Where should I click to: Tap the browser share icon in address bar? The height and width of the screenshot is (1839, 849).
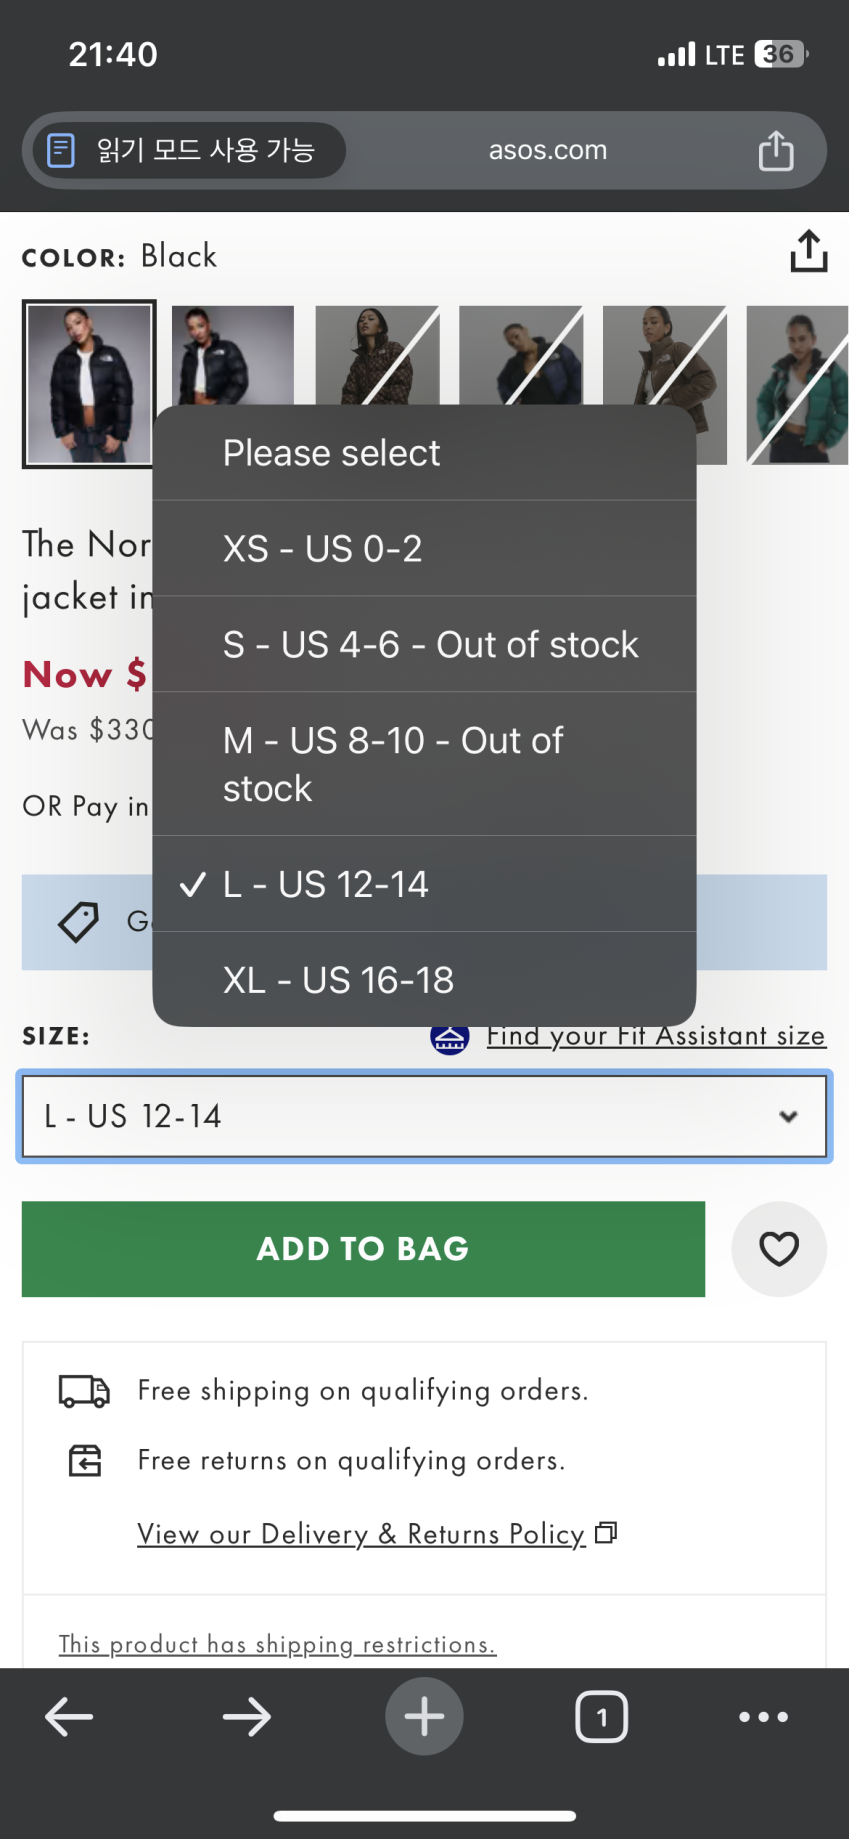coord(775,151)
